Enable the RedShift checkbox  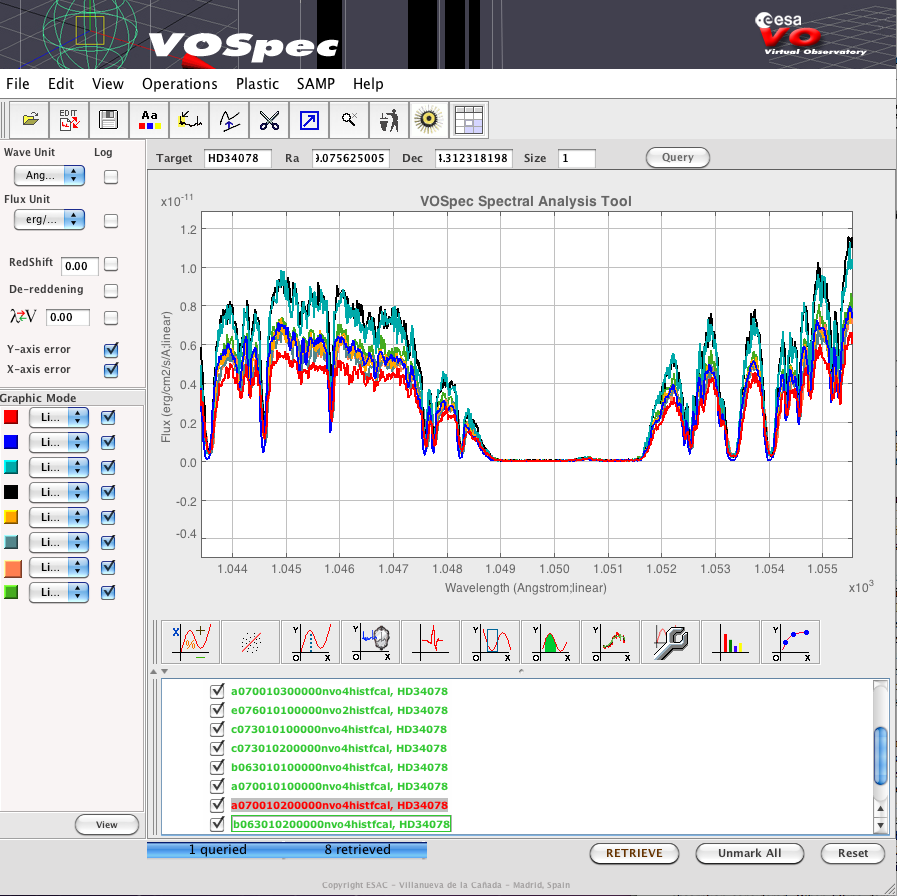click(x=111, y=264)
